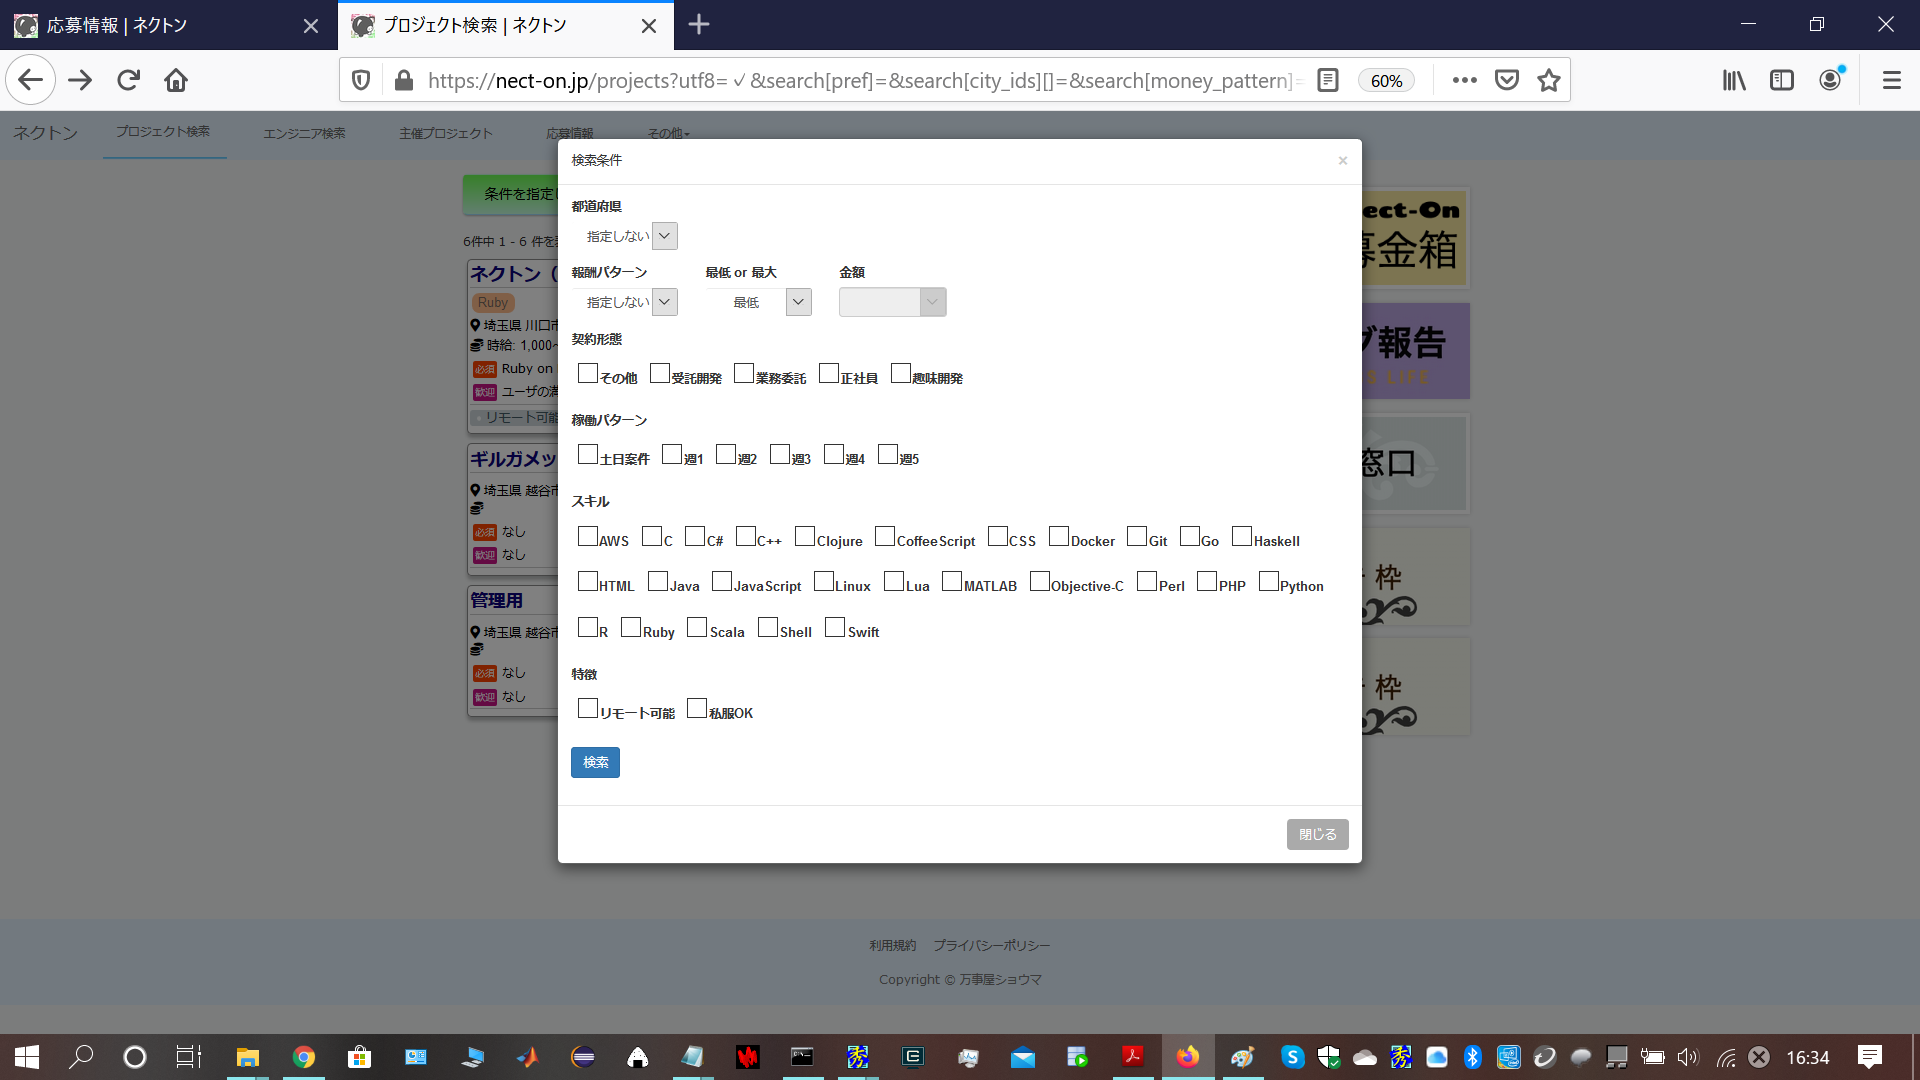The width and height of the screenshot is (1920, 1080).
Task: Open the 最低 or 最大 dropdown
Action: click(759, 302)
